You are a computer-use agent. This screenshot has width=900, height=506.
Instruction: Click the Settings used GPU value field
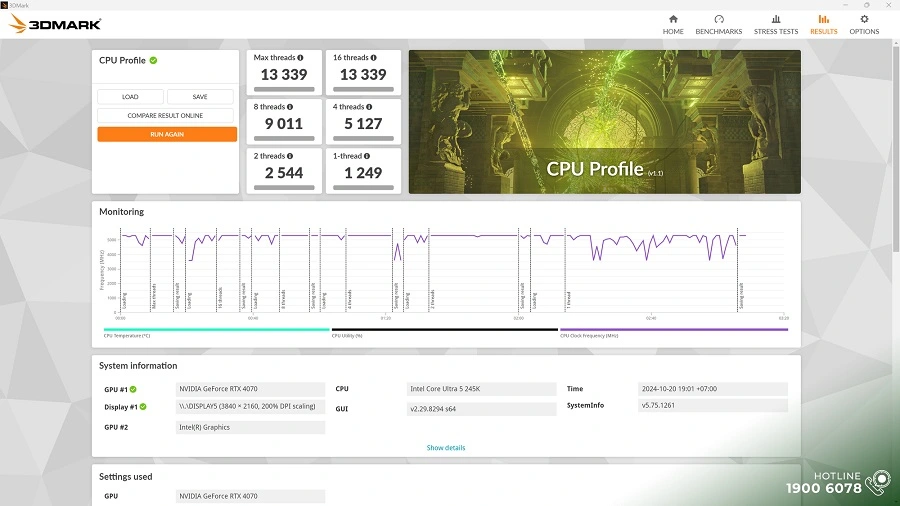click(x=250, y=496)
